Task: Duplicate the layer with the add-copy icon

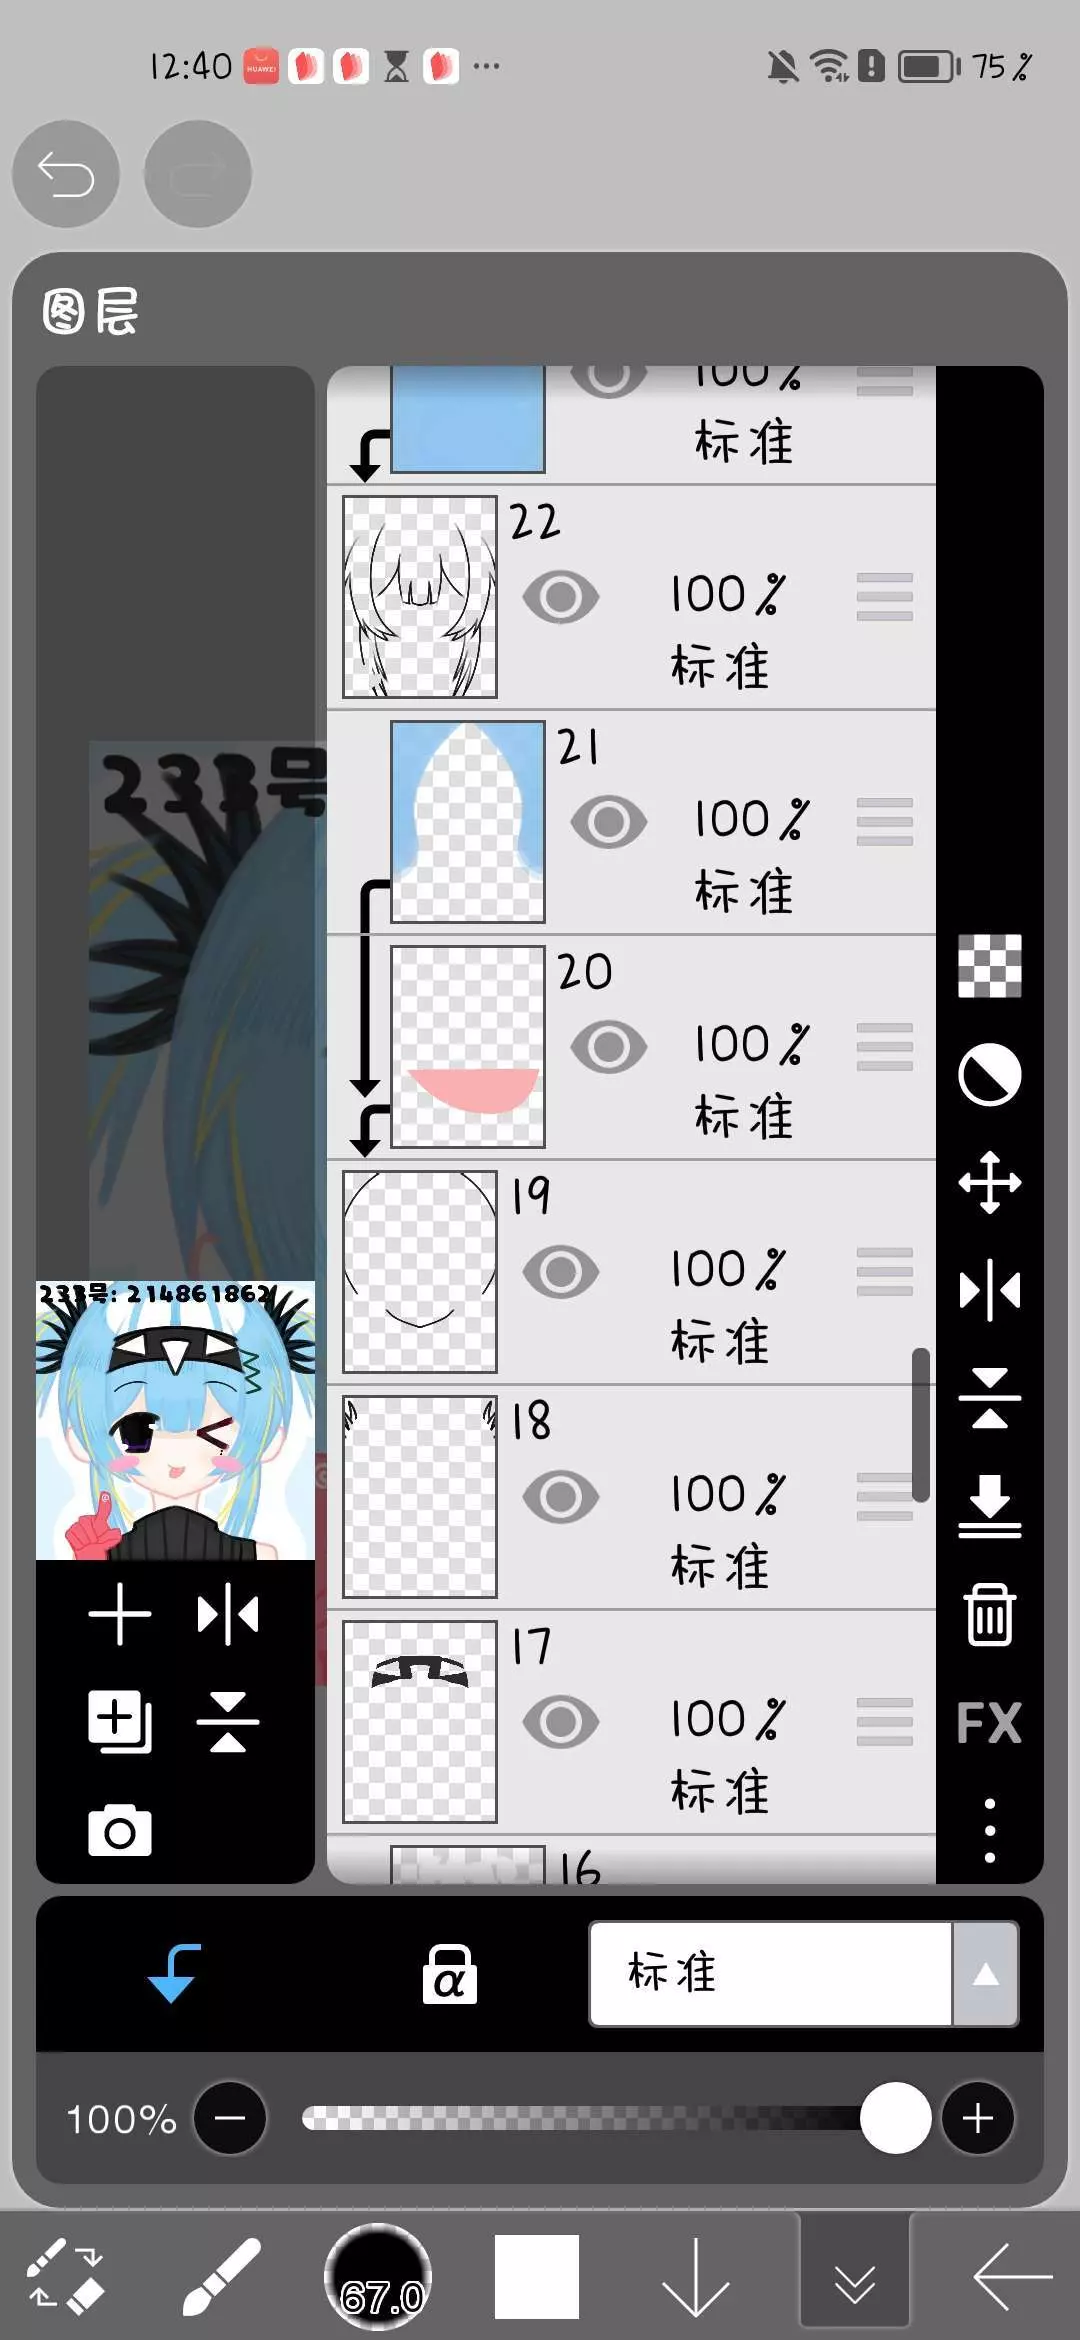Action: (x=120, y=1722)
